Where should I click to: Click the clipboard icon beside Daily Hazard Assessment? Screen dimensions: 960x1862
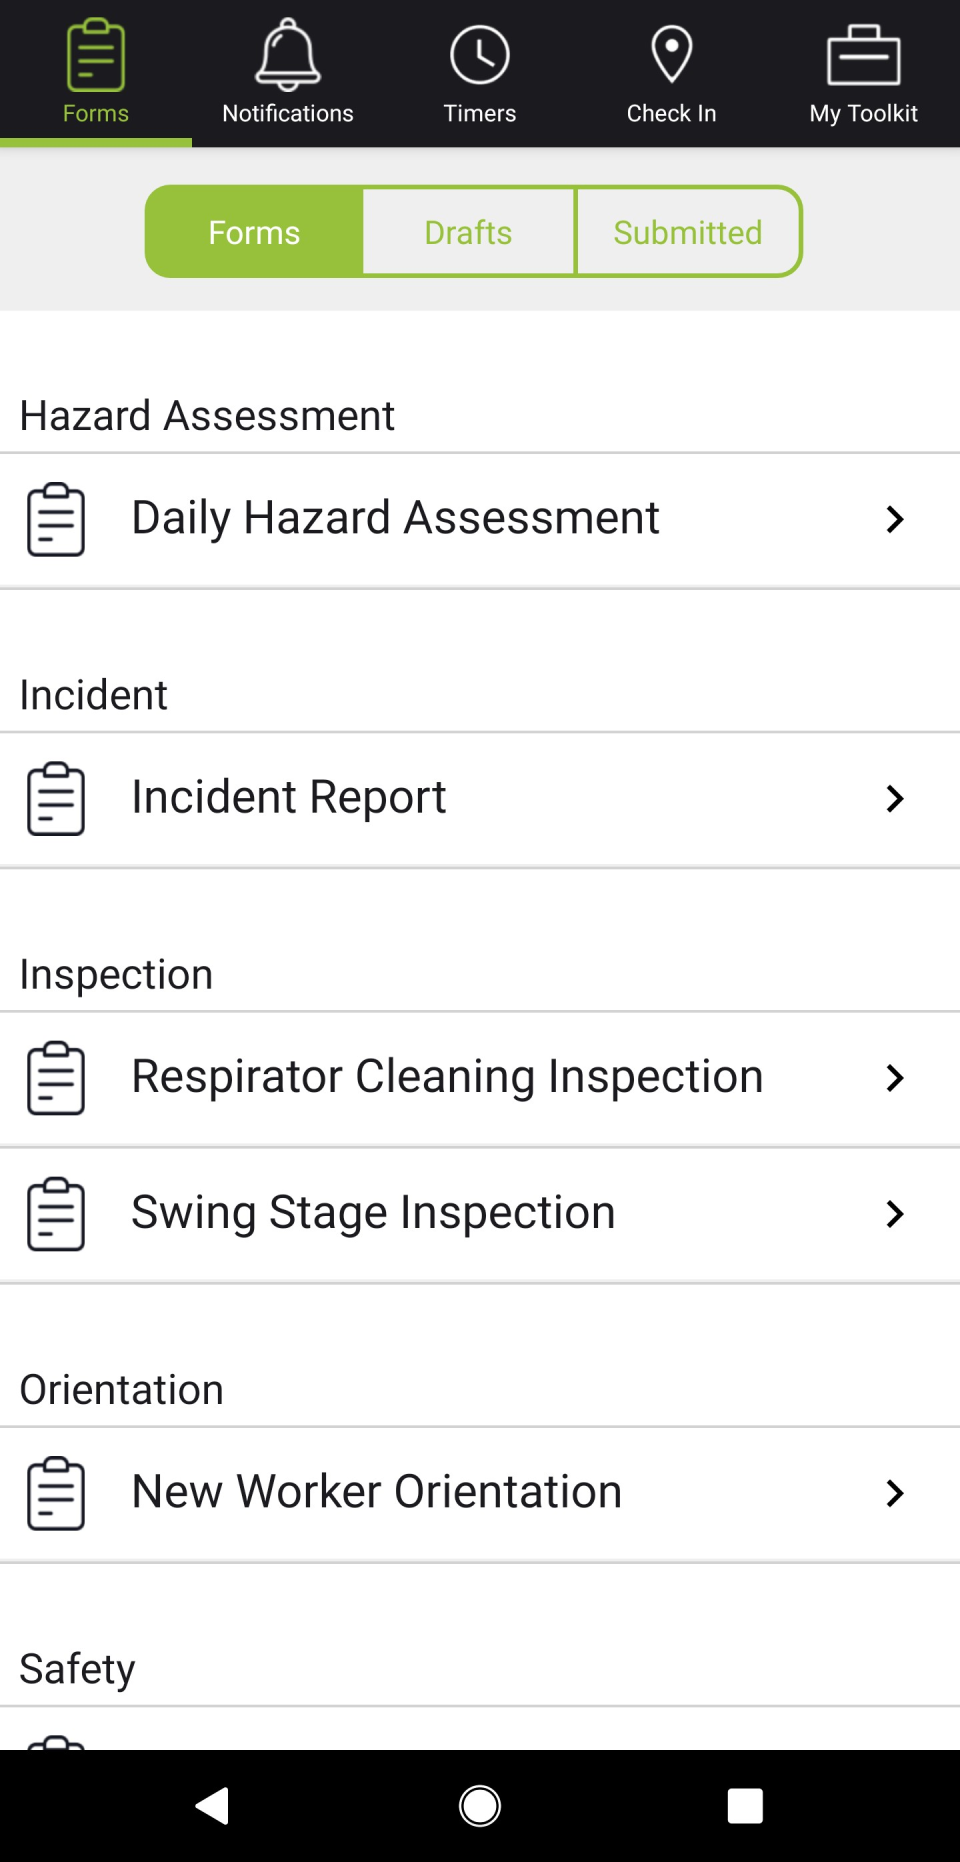tap(55, 518)
